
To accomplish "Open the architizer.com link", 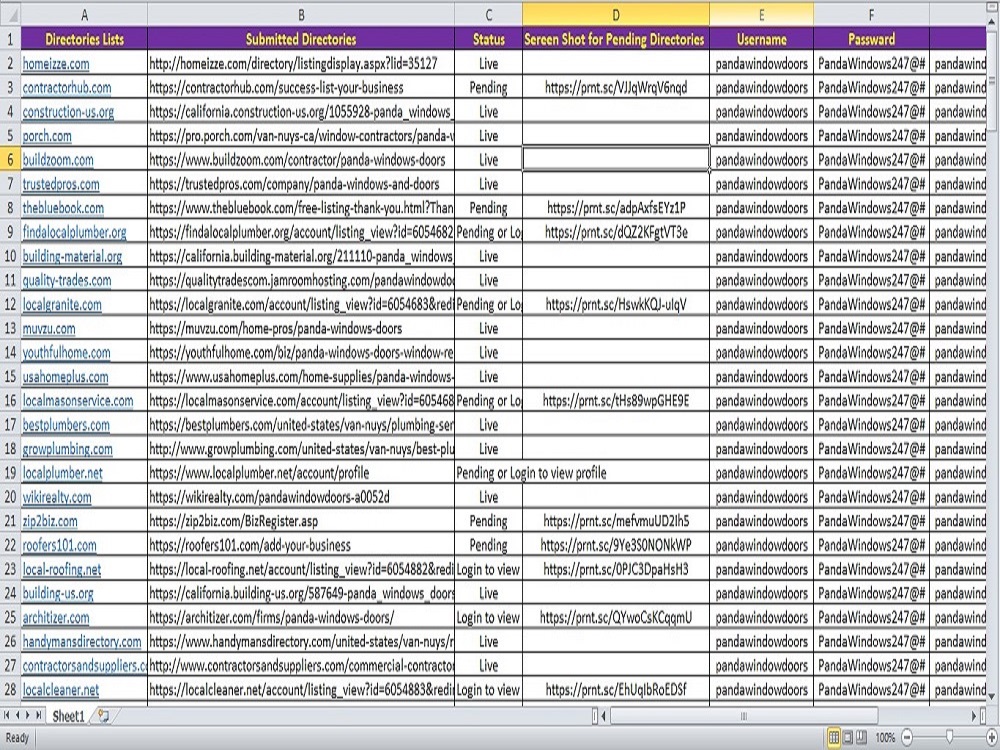I will point(56,617).
